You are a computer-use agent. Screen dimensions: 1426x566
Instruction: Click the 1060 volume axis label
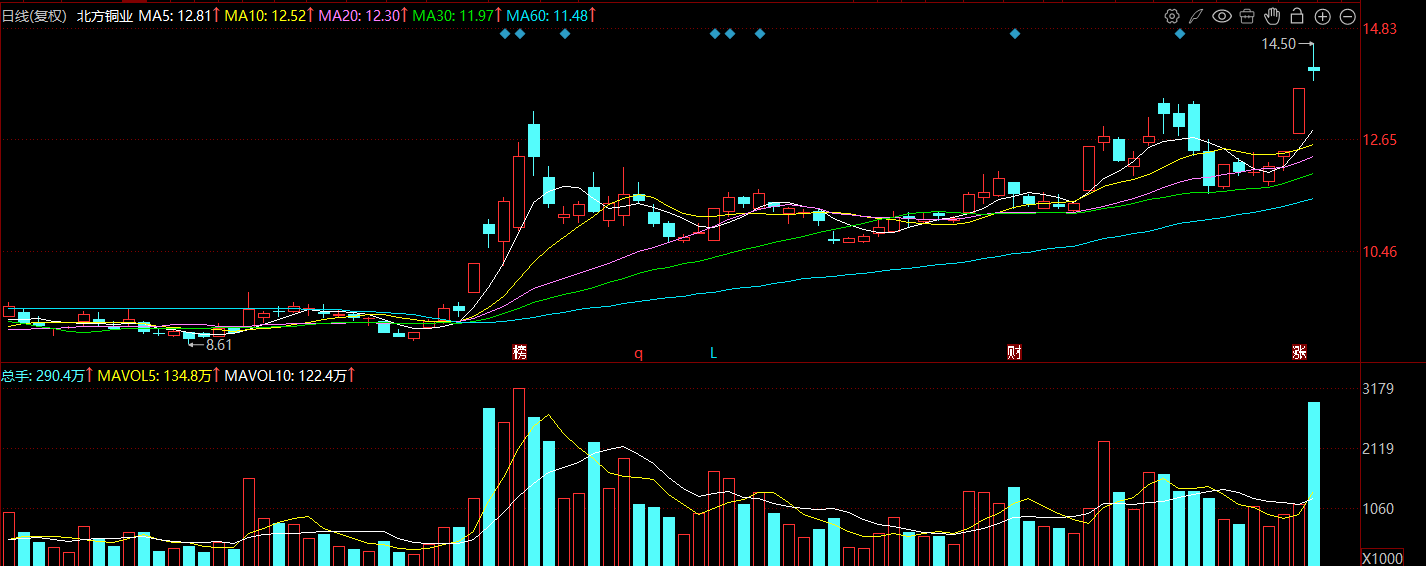click(x=1378, y=509)
